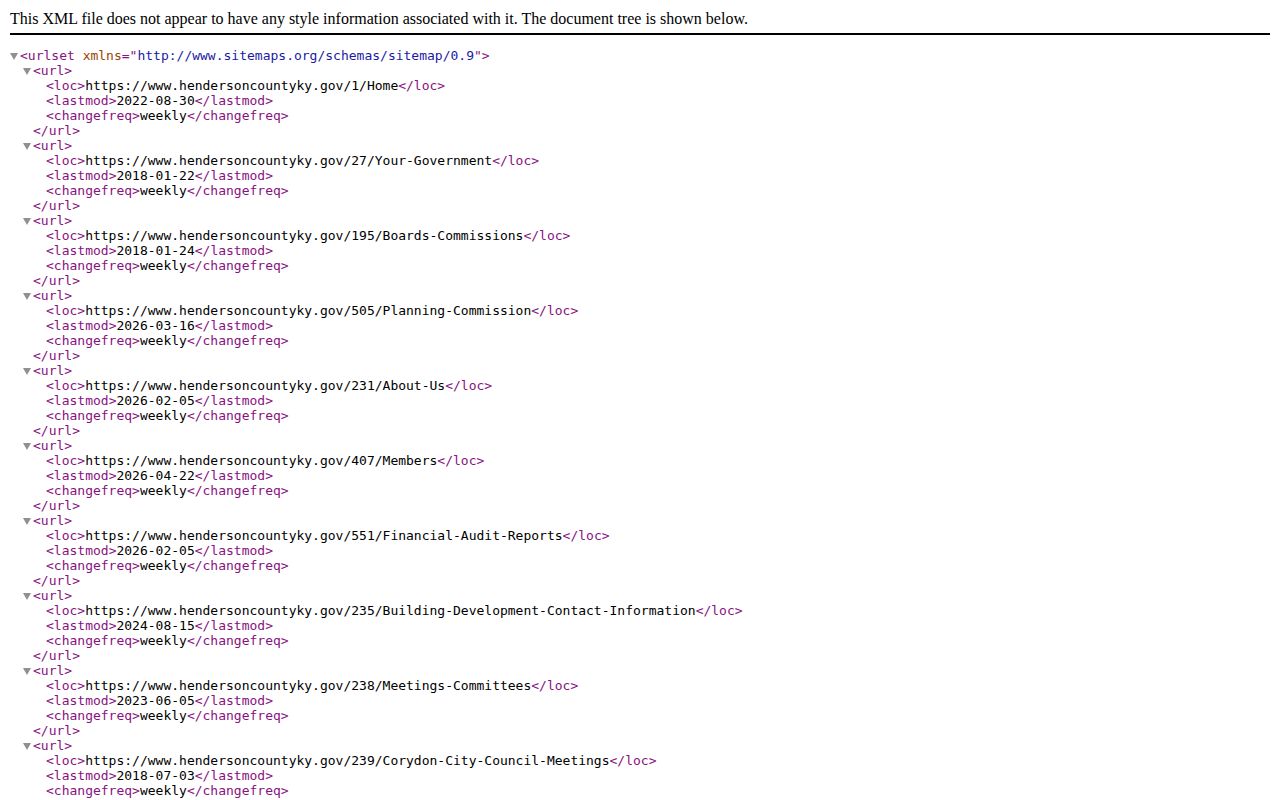The image size is (1280, 800).
Task: Click the lastmod date 2024-08-15
Action: click(x=155, y=626)
